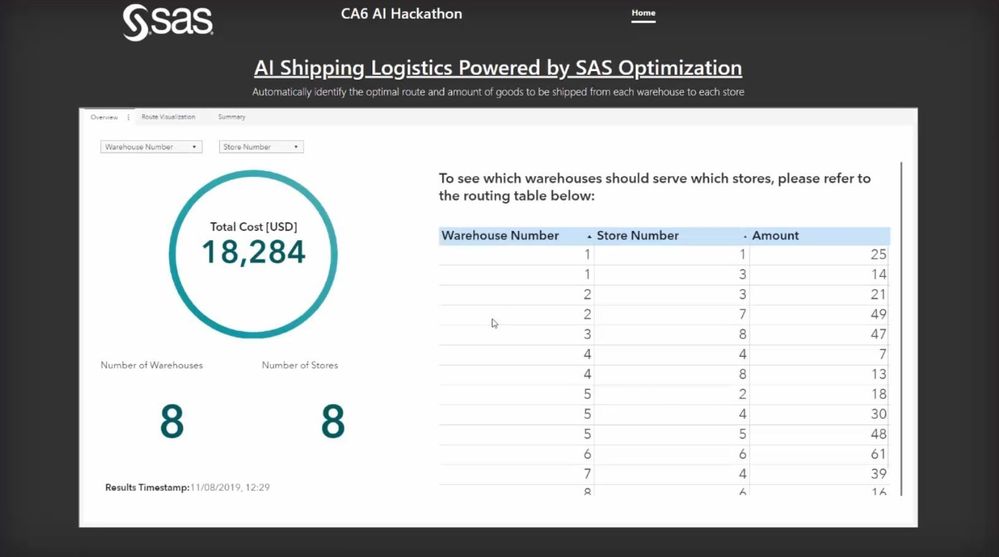
Task: Switch to the Summary tab
Action: pyautogui.click(x=231, y=117)
